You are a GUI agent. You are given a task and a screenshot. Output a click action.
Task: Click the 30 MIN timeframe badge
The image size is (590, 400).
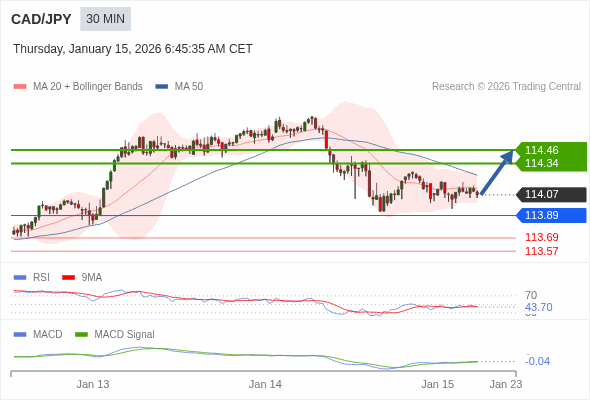point(105,19)
